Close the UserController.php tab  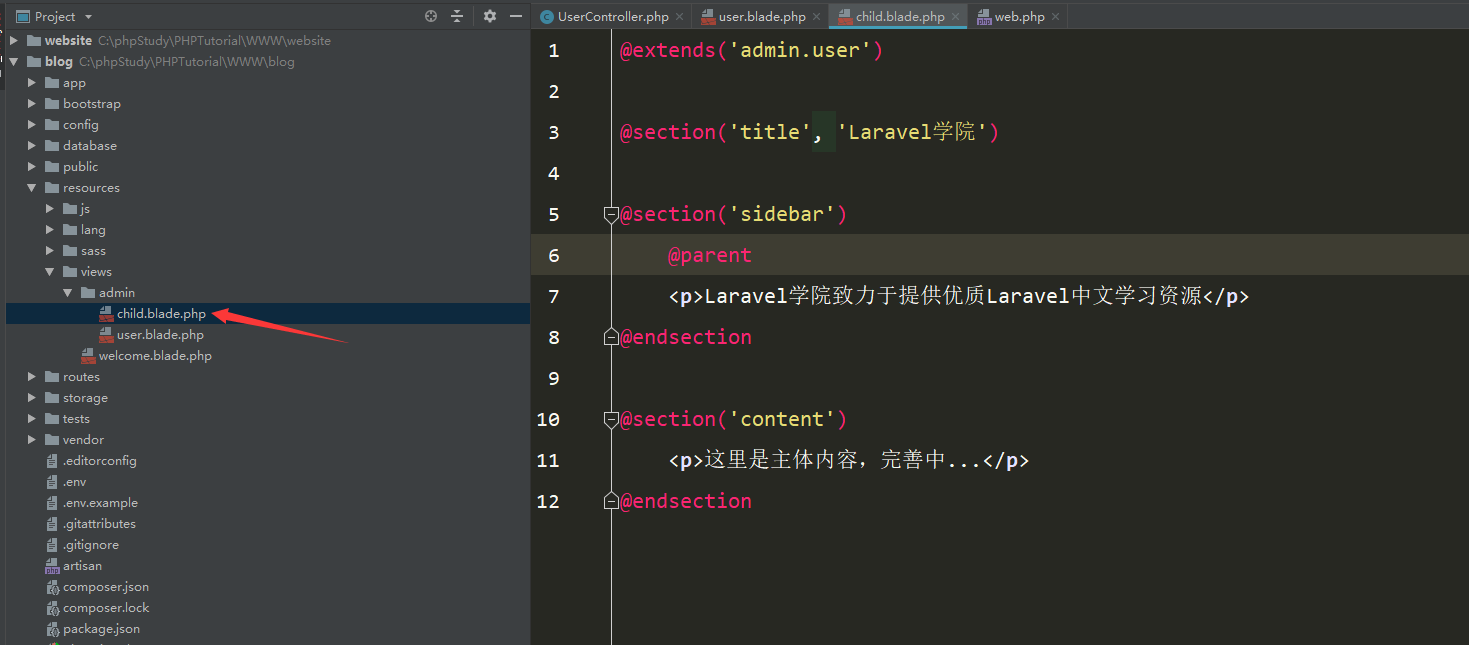680,17
